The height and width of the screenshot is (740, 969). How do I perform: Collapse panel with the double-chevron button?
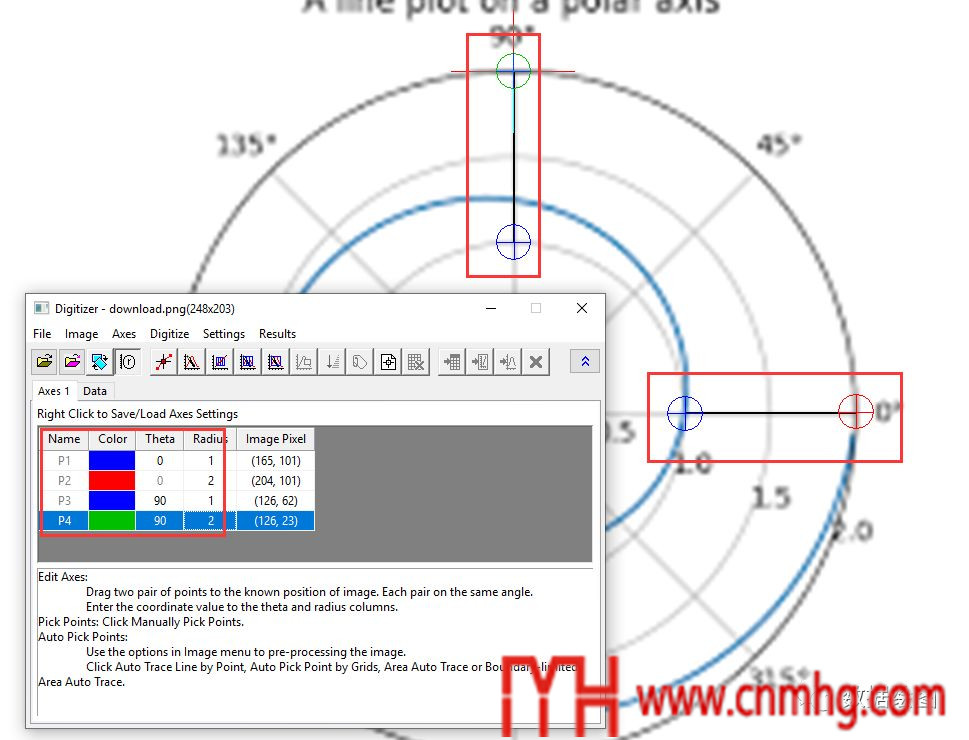(x=585, y=362)
